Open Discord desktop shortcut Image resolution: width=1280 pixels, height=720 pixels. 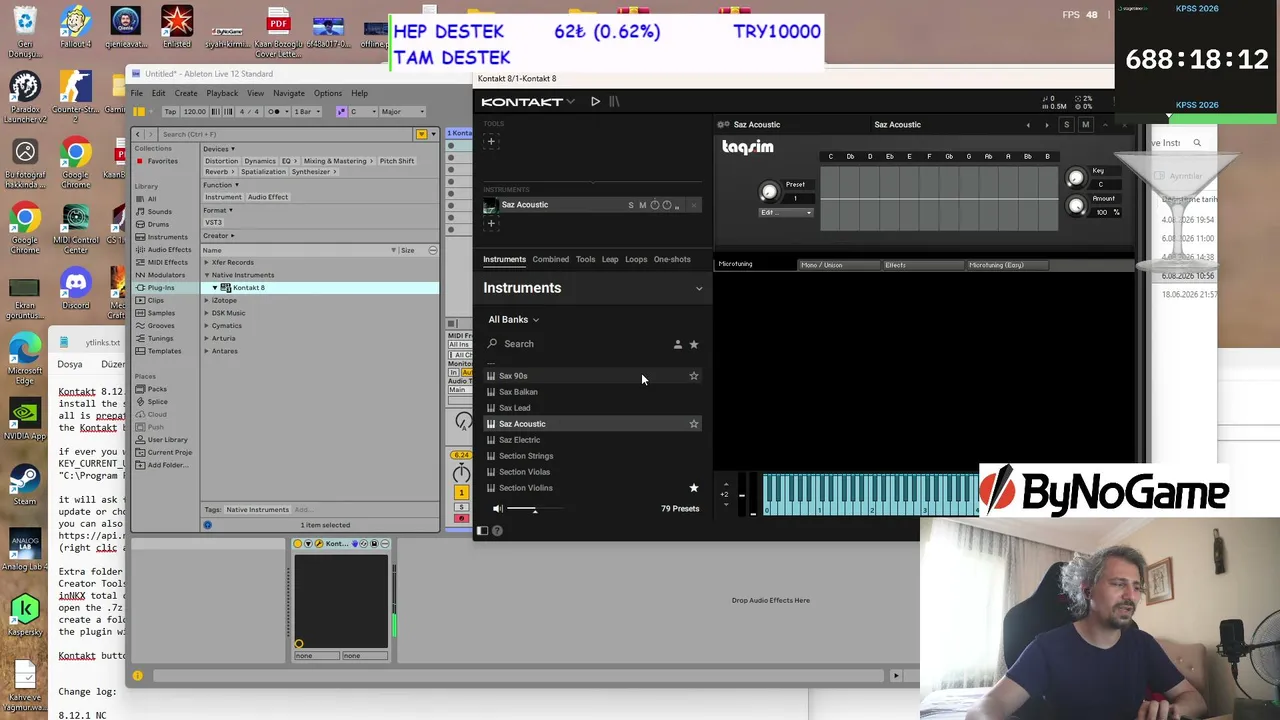point(75,288)
